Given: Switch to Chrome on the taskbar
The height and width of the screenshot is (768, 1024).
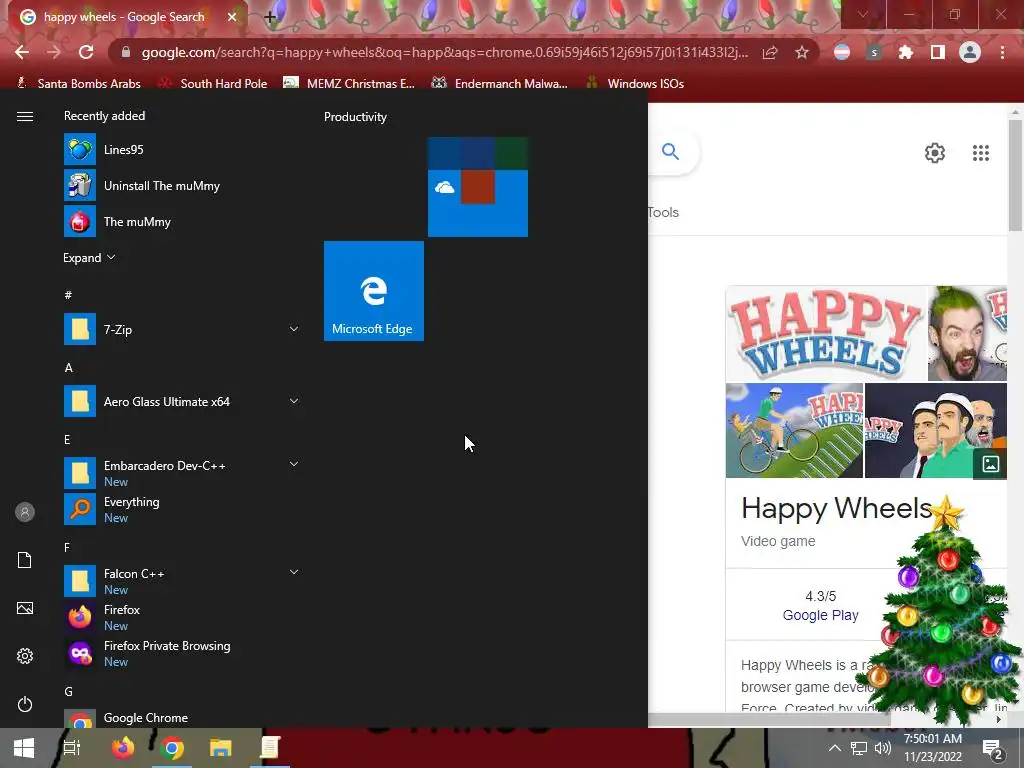Looking at the screenshot, I should pos(172,748).
